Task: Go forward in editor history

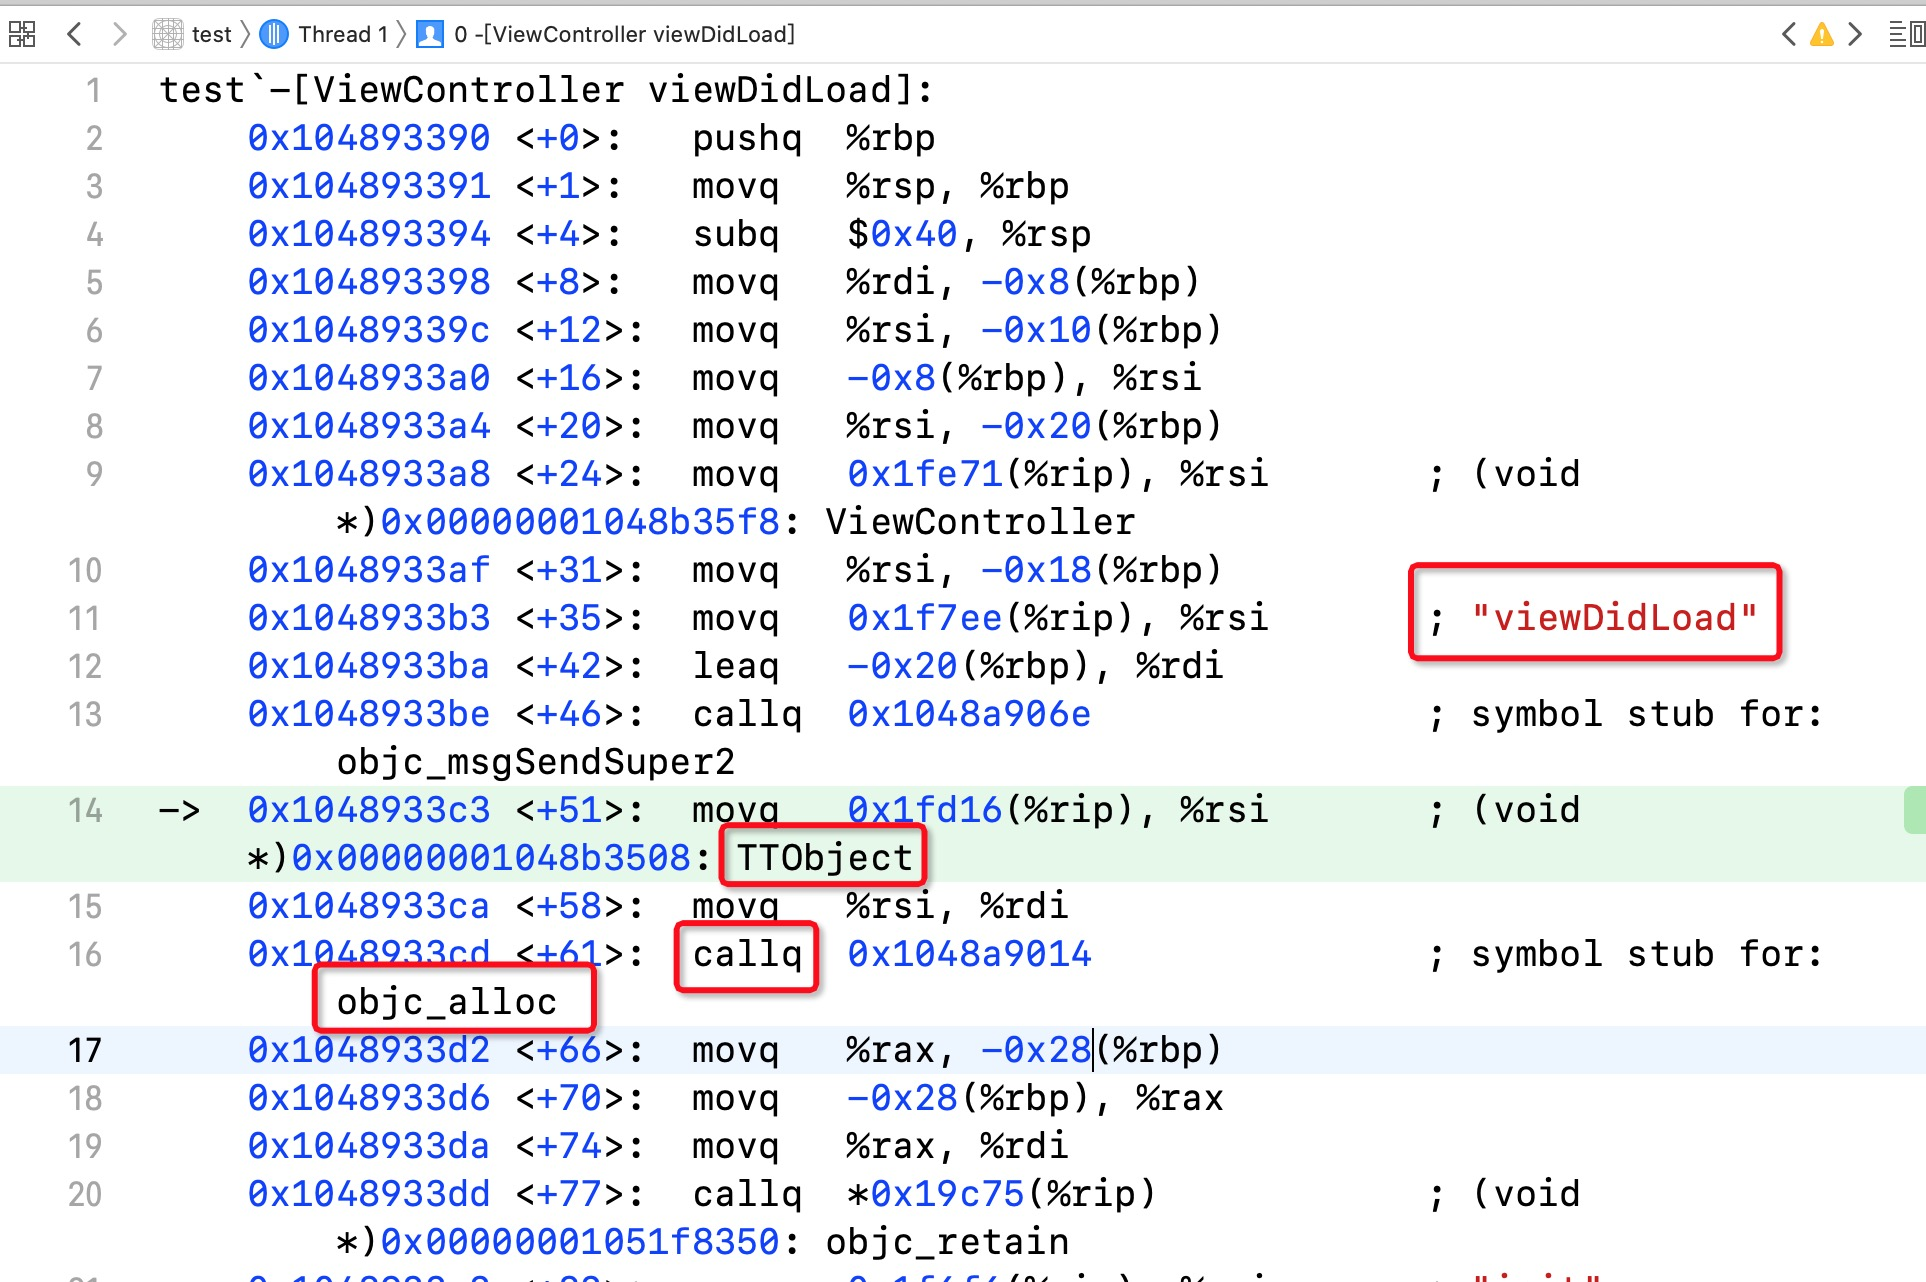Action: click(120, 34)
